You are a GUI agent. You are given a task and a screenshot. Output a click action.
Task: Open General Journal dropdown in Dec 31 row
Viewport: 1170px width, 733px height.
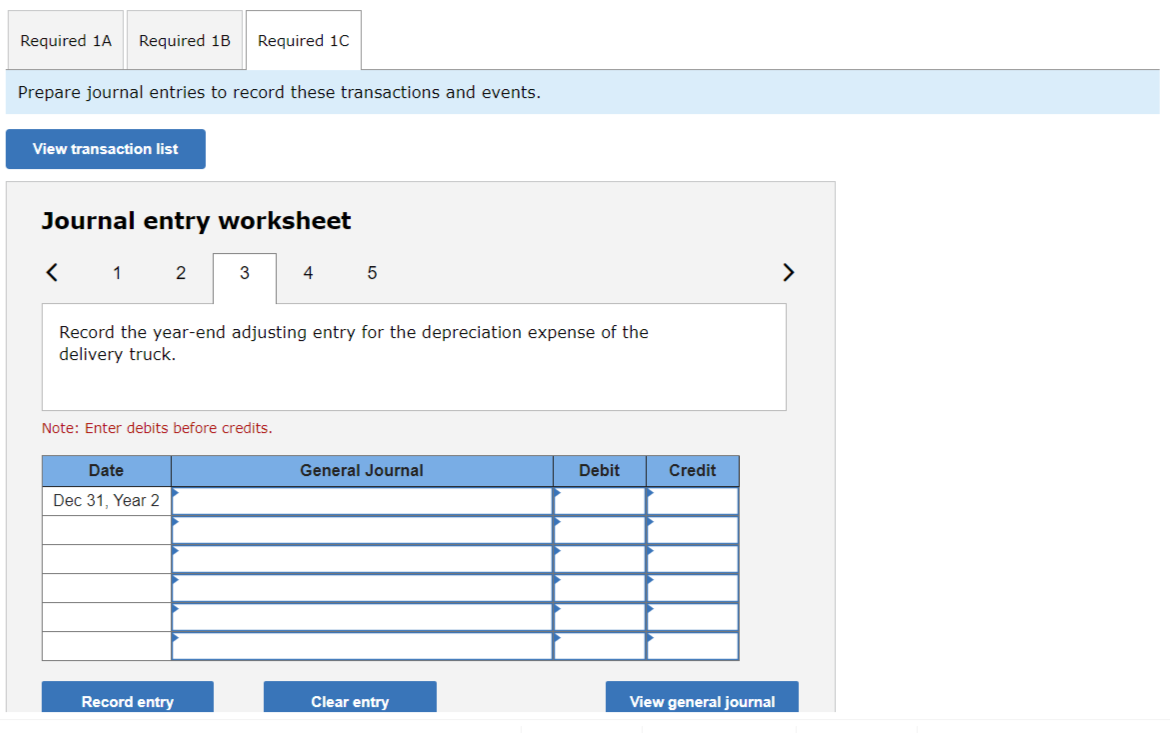pyautogui.click(x=362, y=501)
